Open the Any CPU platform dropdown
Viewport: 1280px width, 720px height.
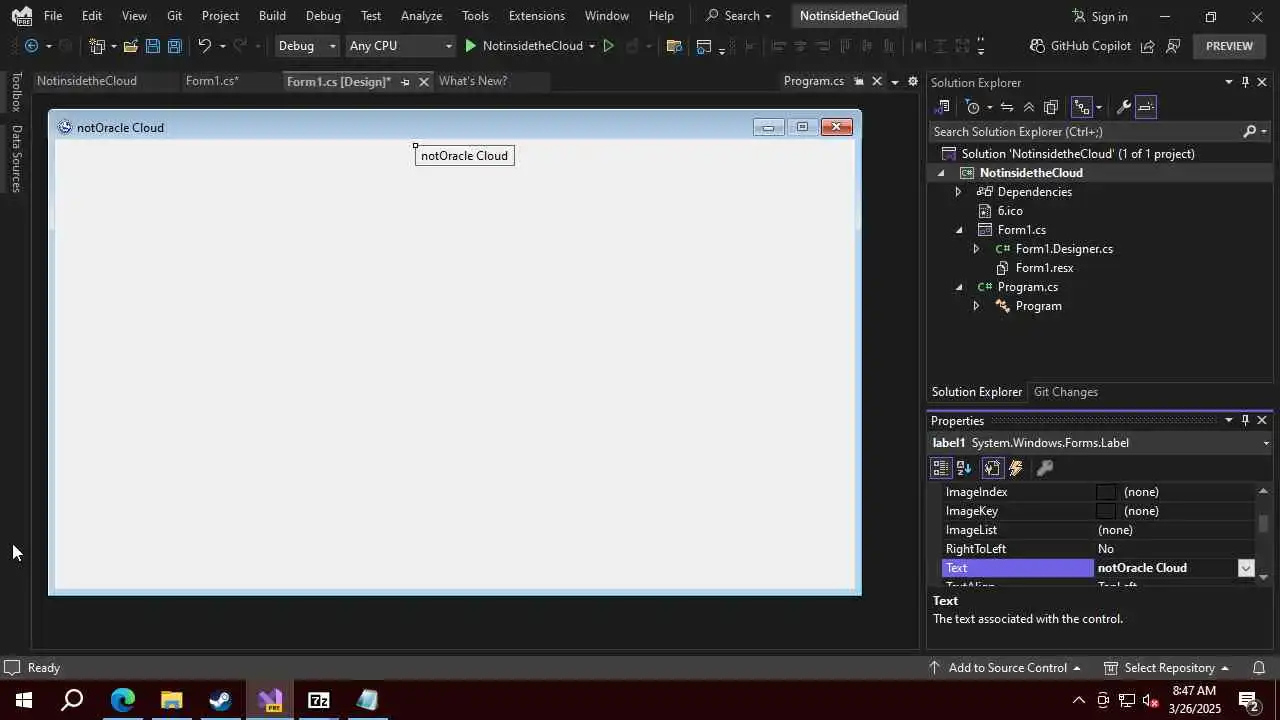pyautogui.click(x=399, y=46)
